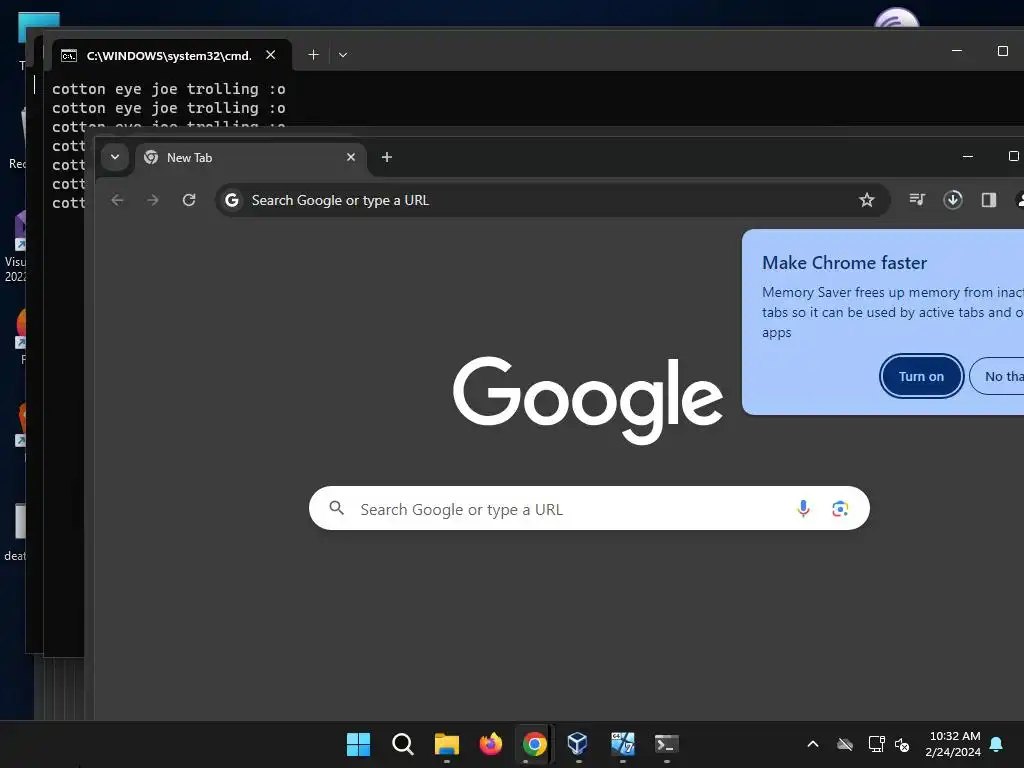The height and width of the screenshot is (768, 1024).
Task: Open Chrome media controls icon
Action: [917, 199]
